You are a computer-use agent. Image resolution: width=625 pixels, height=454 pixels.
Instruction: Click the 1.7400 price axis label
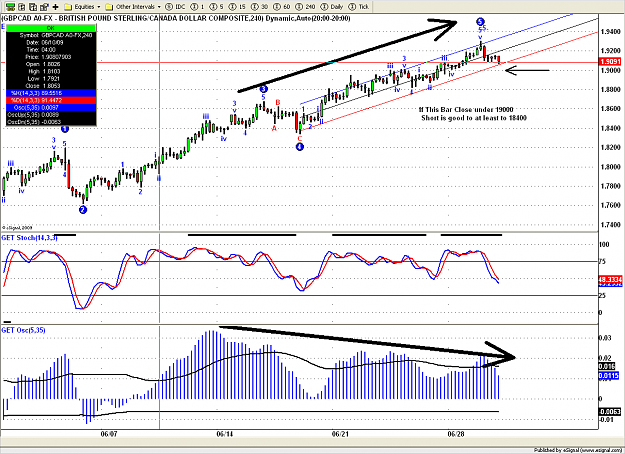click(610, 225)
